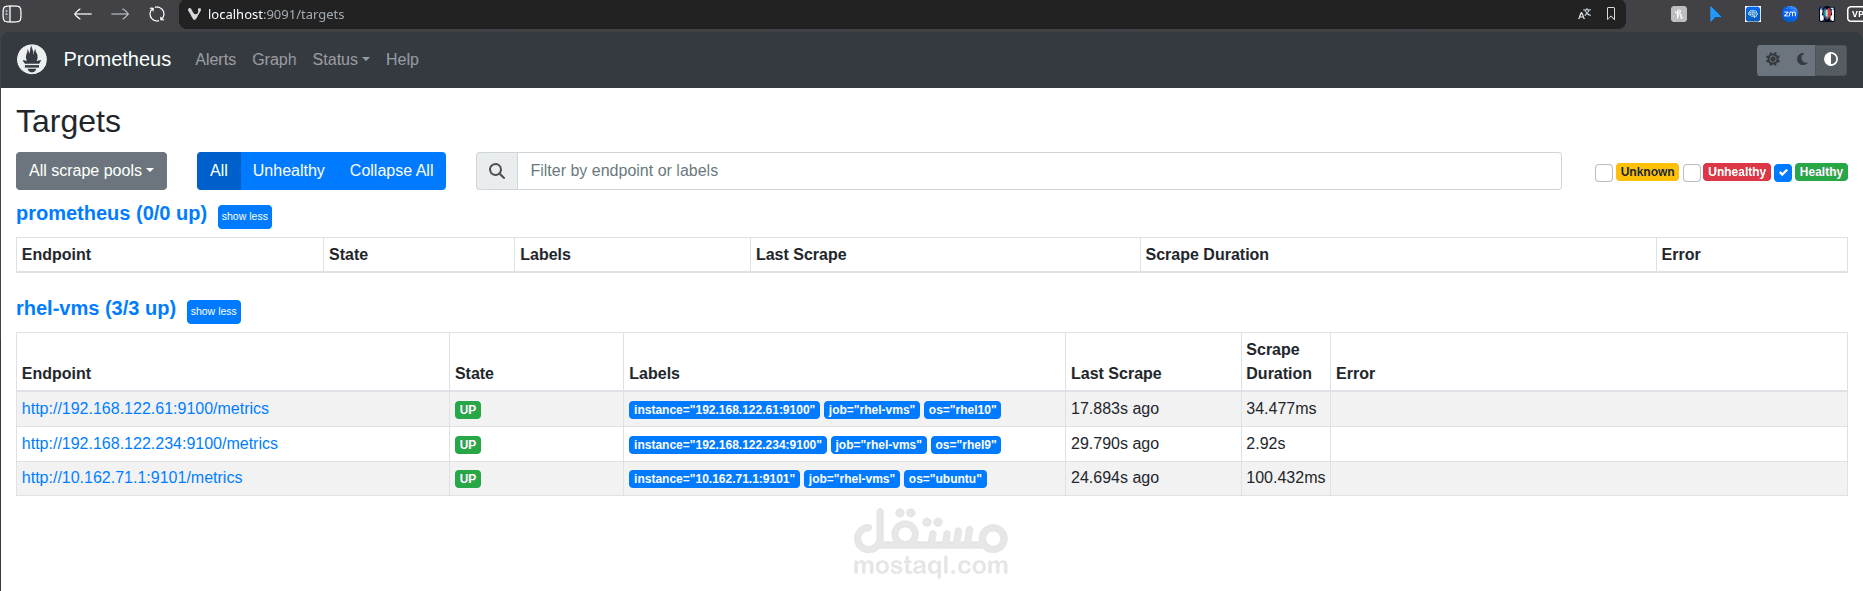Open the zm extension icon
Screen dimensions: 1863x591
[1790, 14]
